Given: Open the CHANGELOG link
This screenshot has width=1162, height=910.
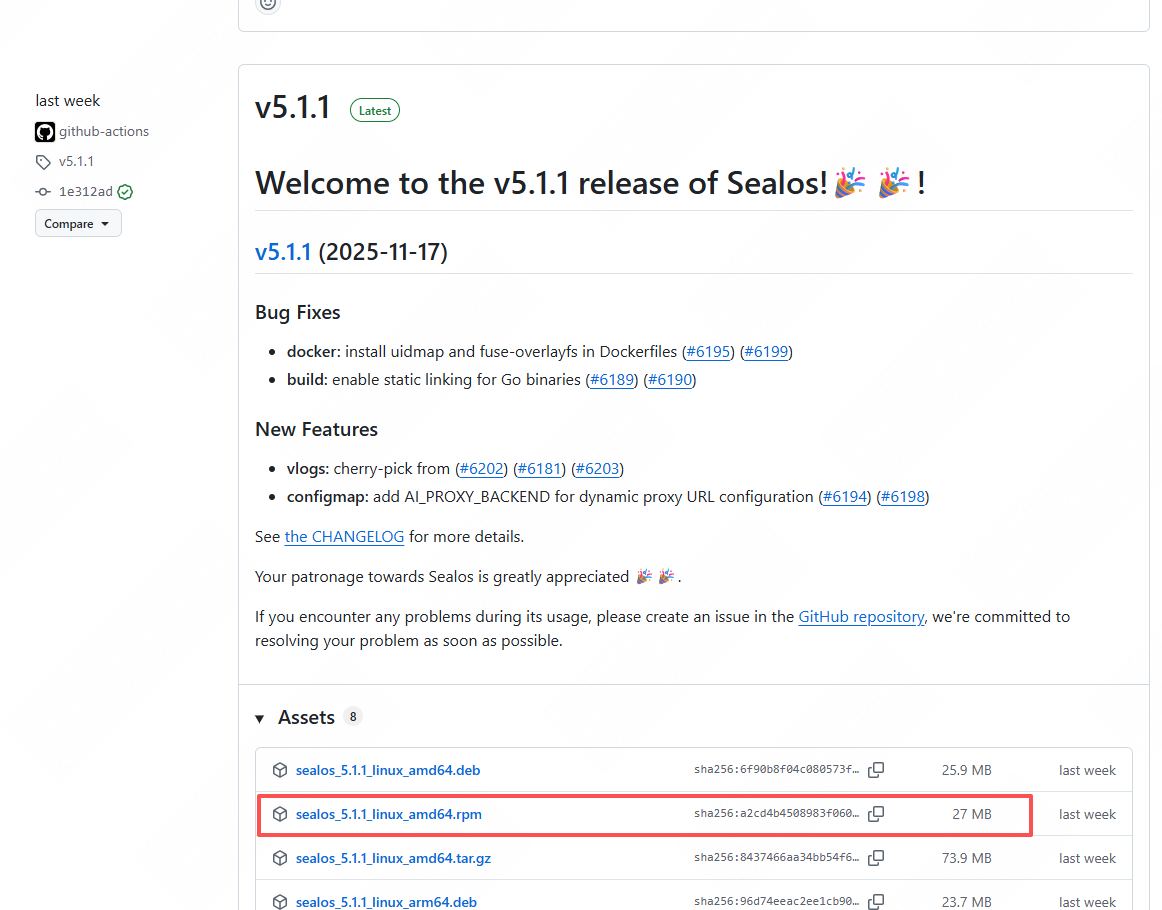Looking at the screenshot, I should (344, 537).
